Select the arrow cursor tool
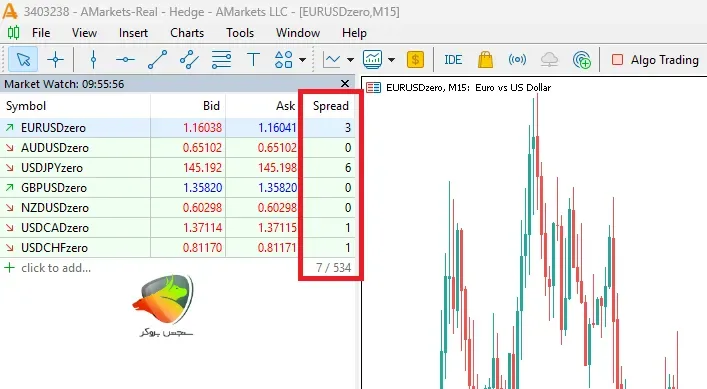 (23, 59)
